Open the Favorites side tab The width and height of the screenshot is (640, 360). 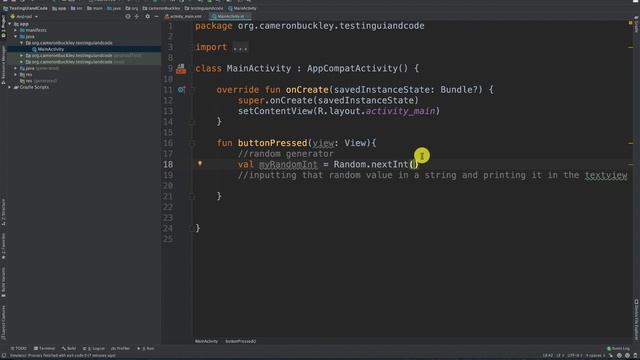(3, 246)
